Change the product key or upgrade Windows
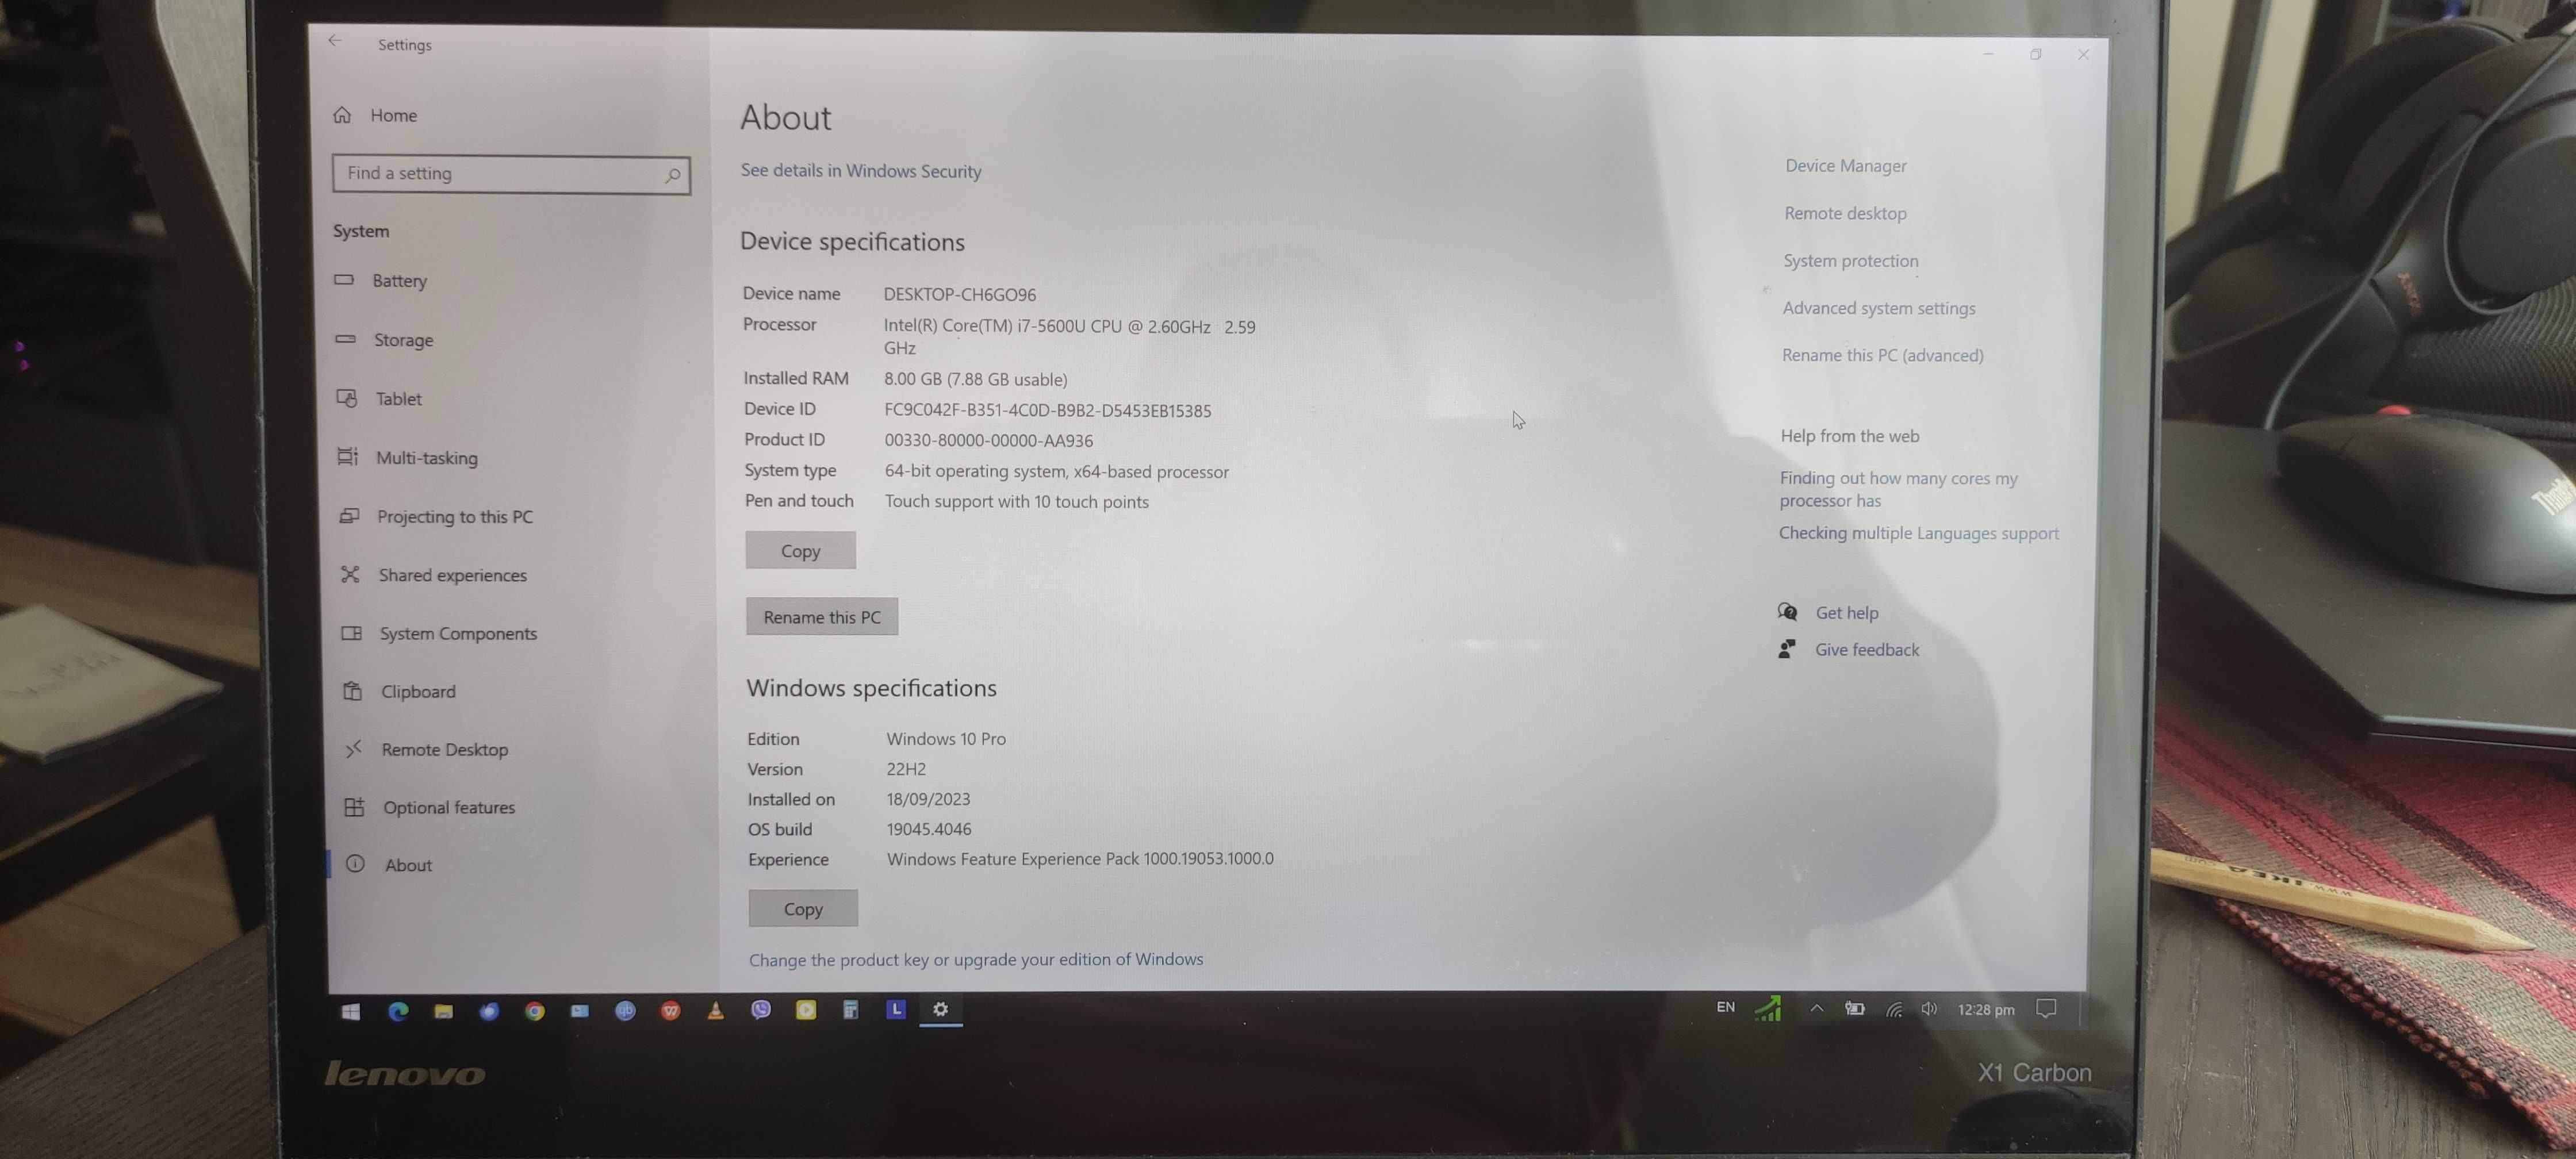2576x1159 pixels. (x=976, y=959)
